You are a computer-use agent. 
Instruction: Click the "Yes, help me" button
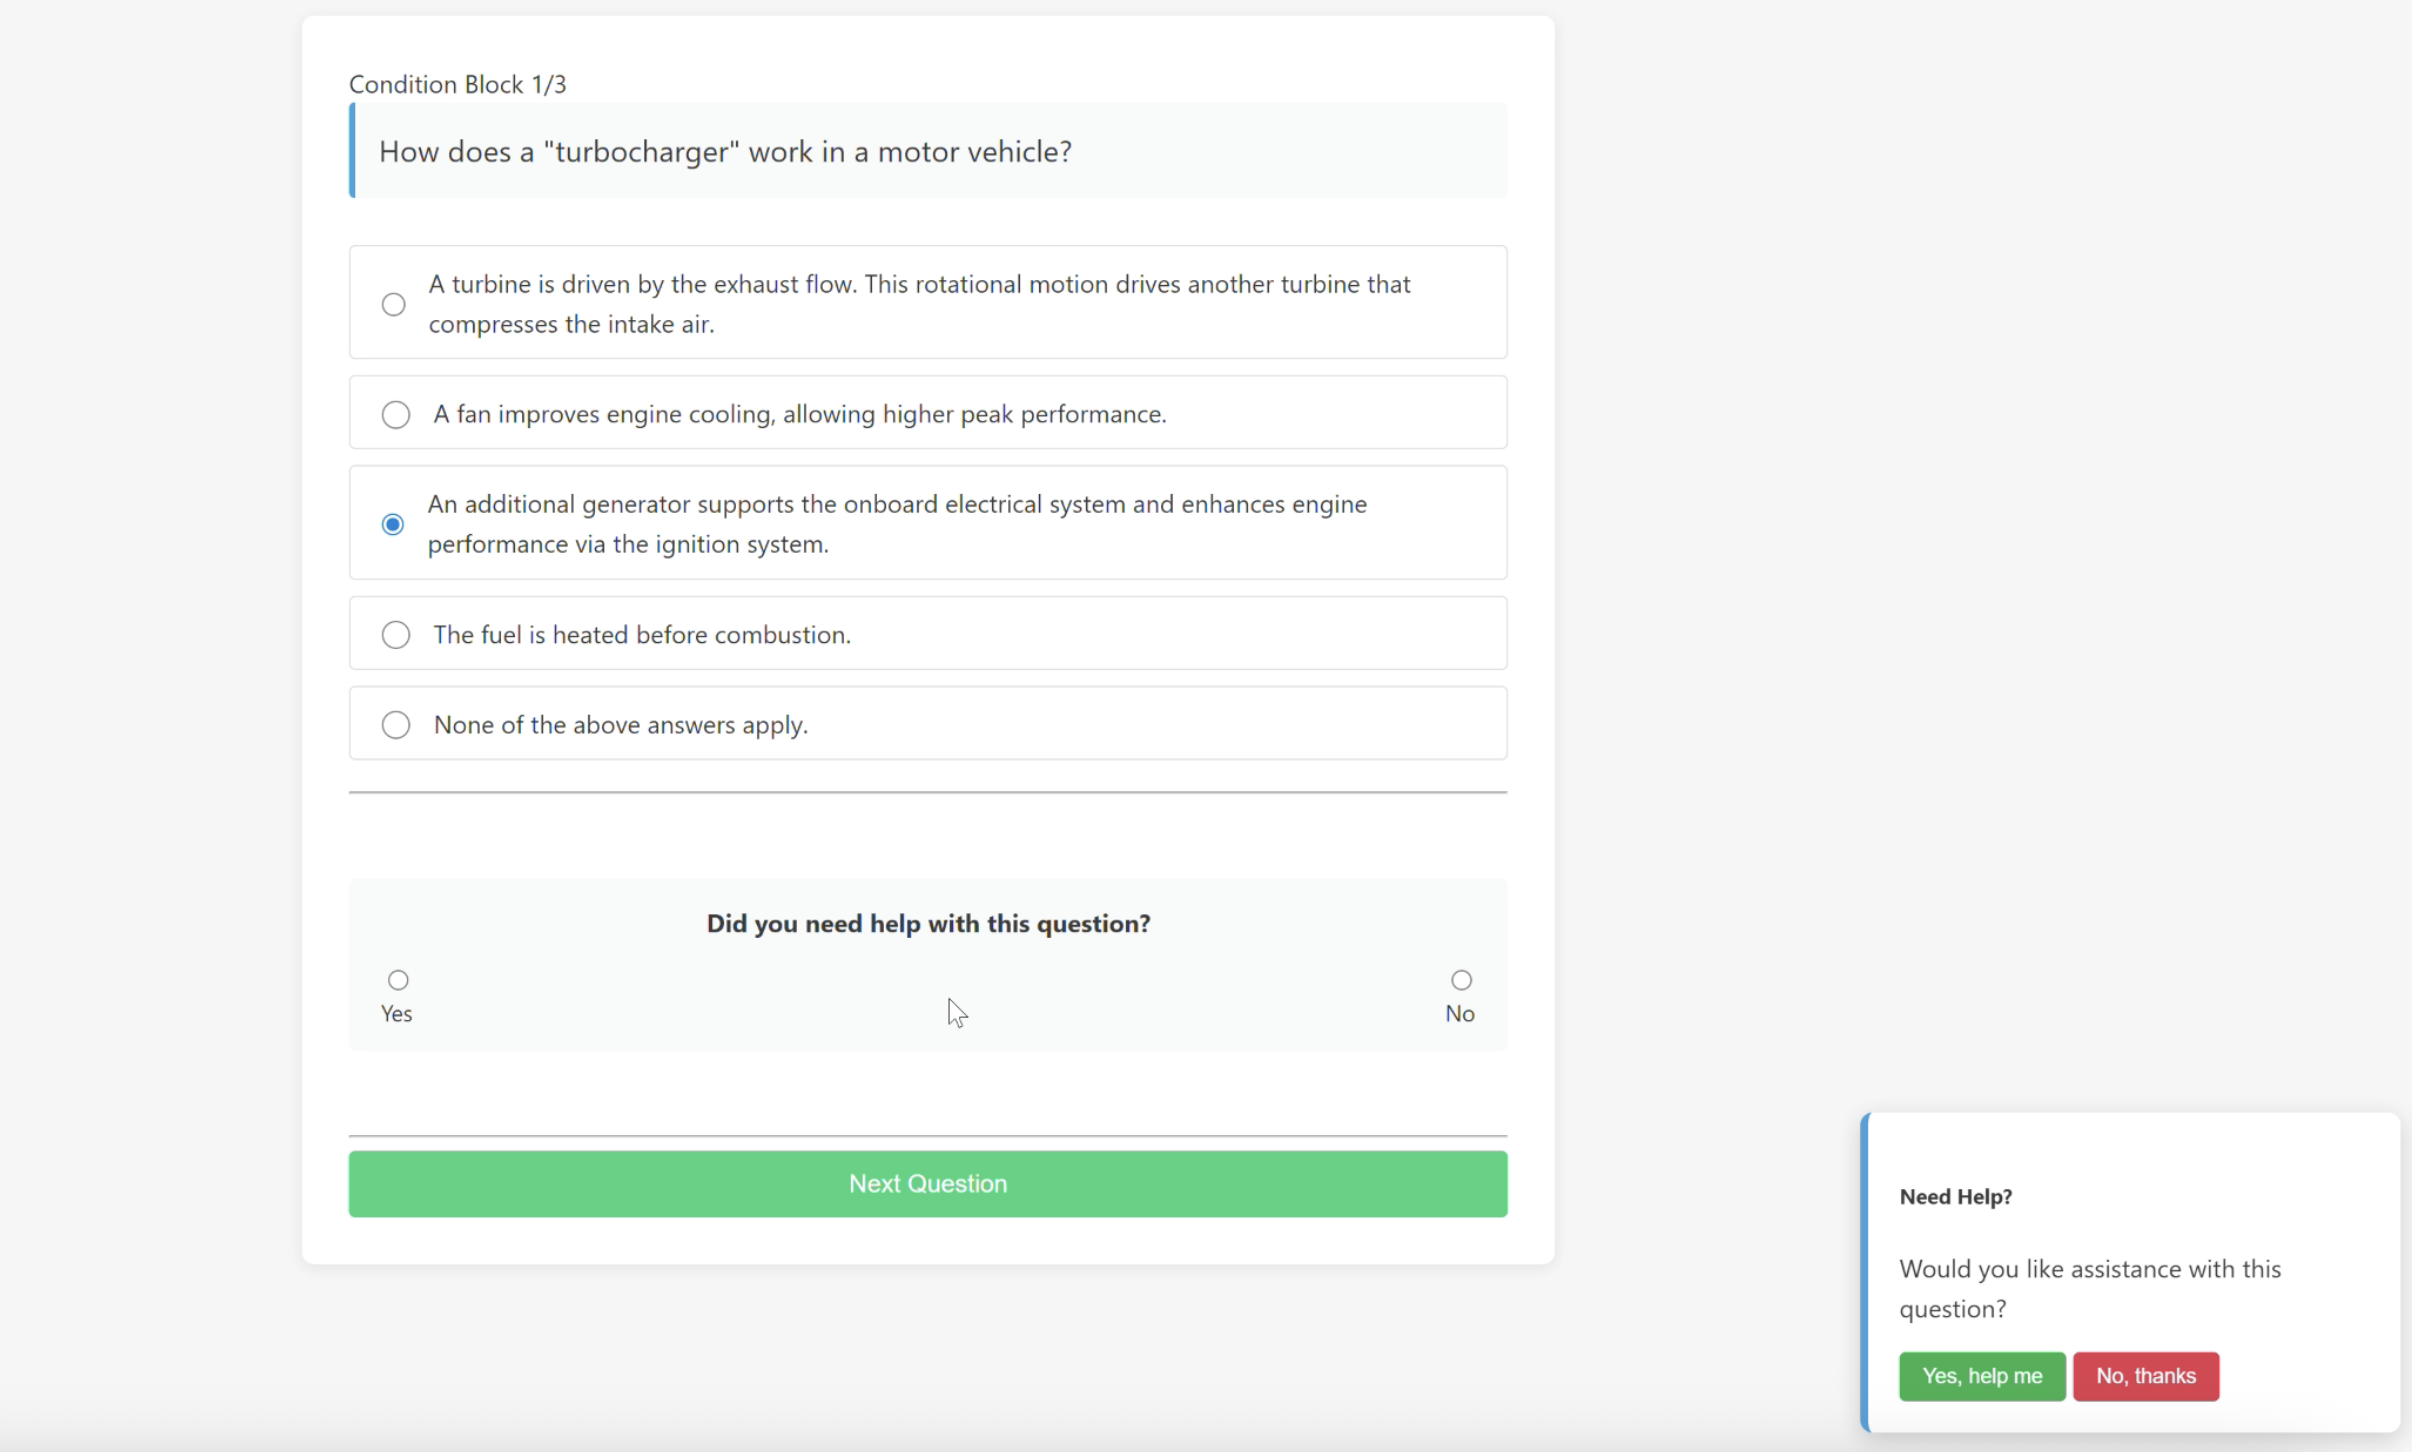tap(1981, 1376)
